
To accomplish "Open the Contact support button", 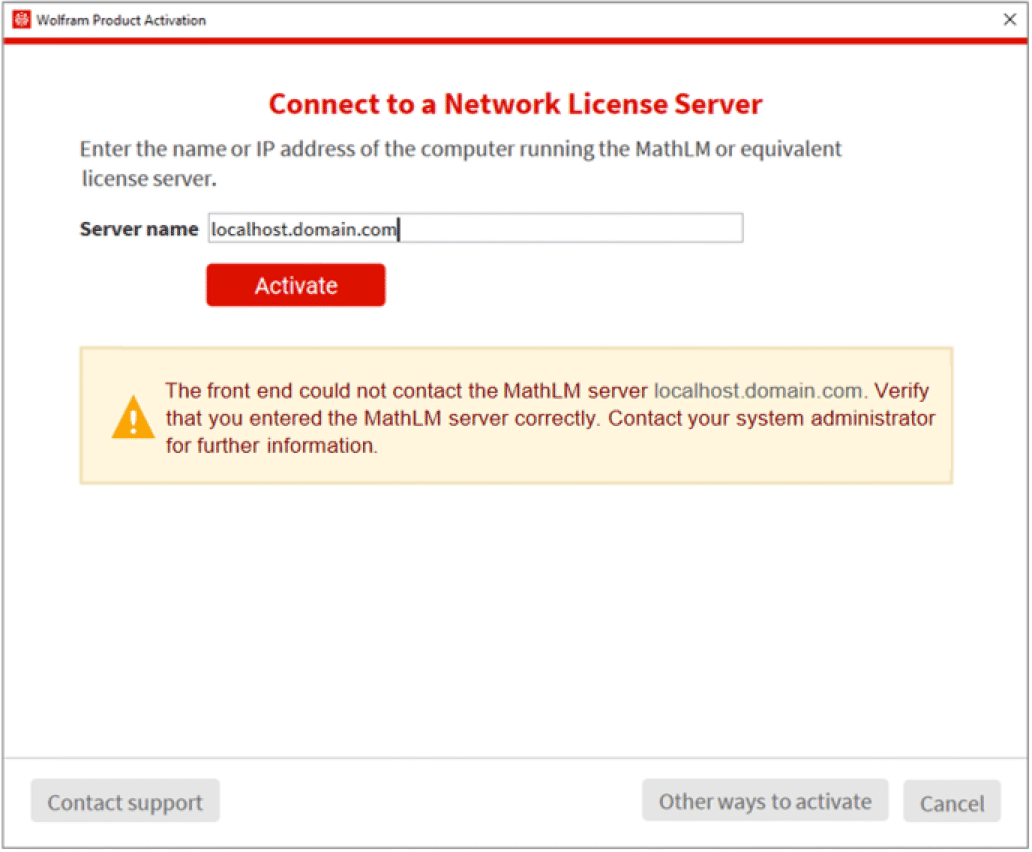I will [x=125, y=802].
